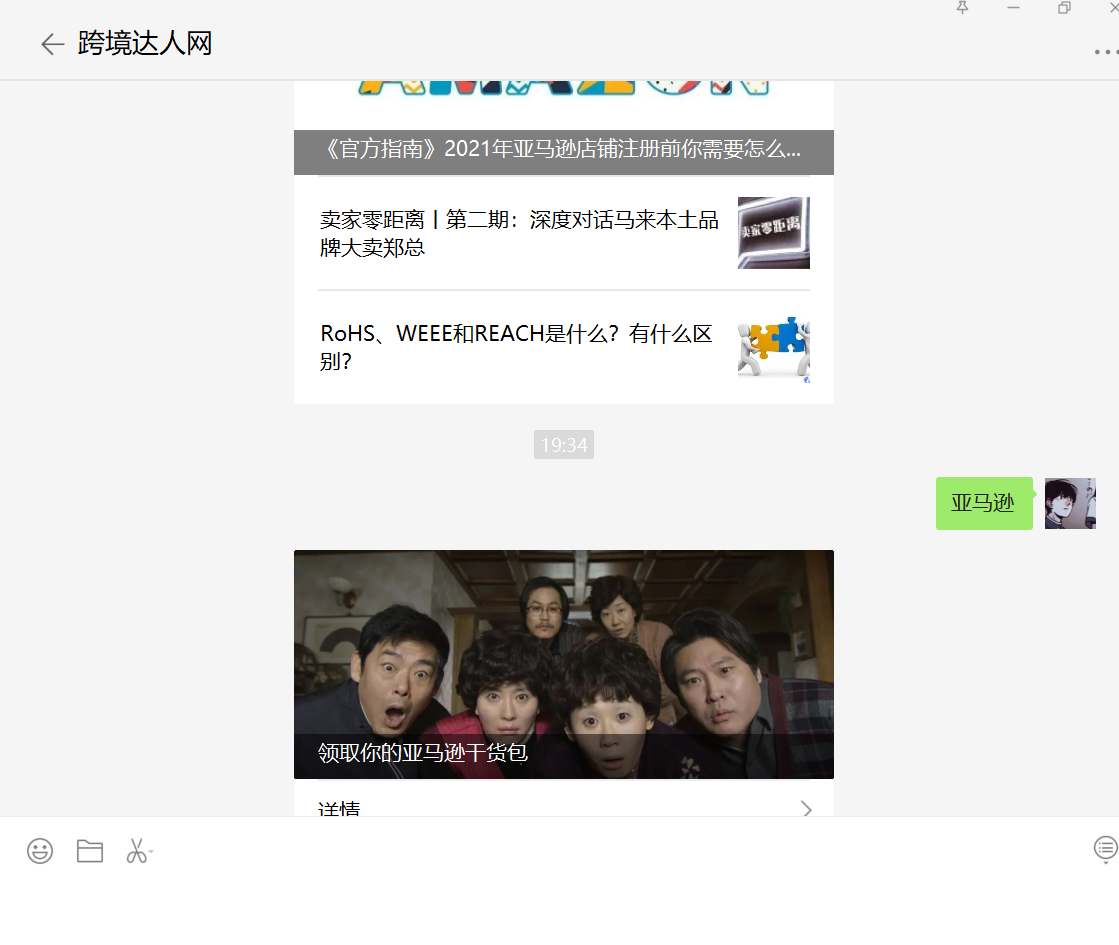Image resolution: width=1119 pixels, height=945 pixels.
Task: Pin the chat window on top
Action: coord(962,8)
